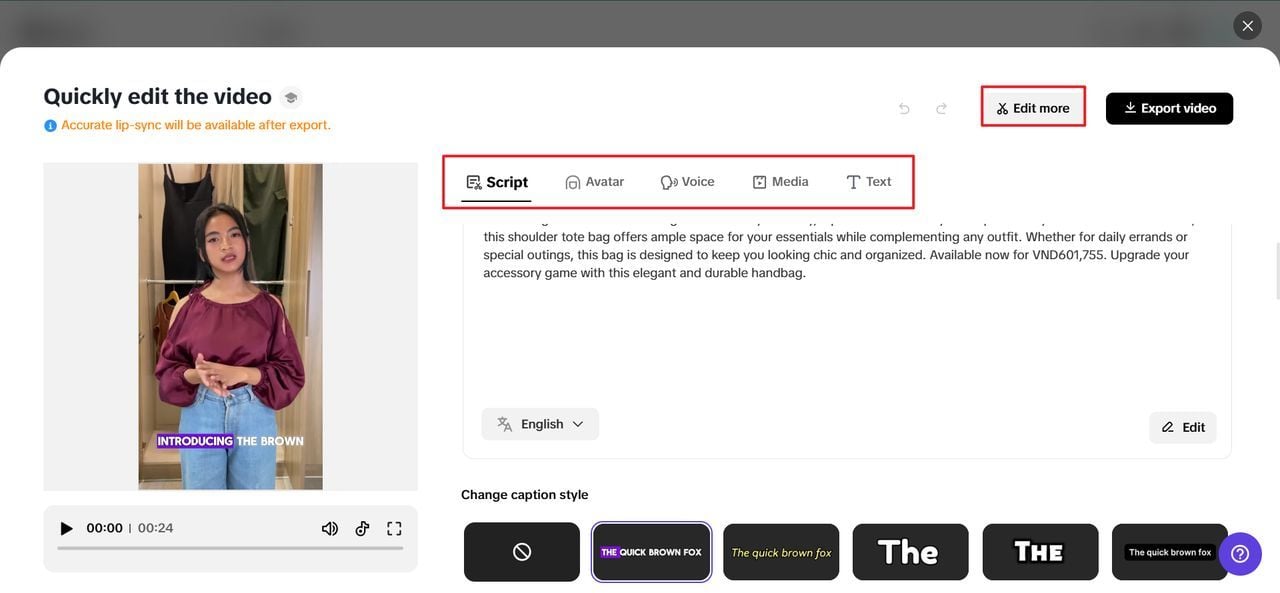Redo the last edit

(940, 108)
